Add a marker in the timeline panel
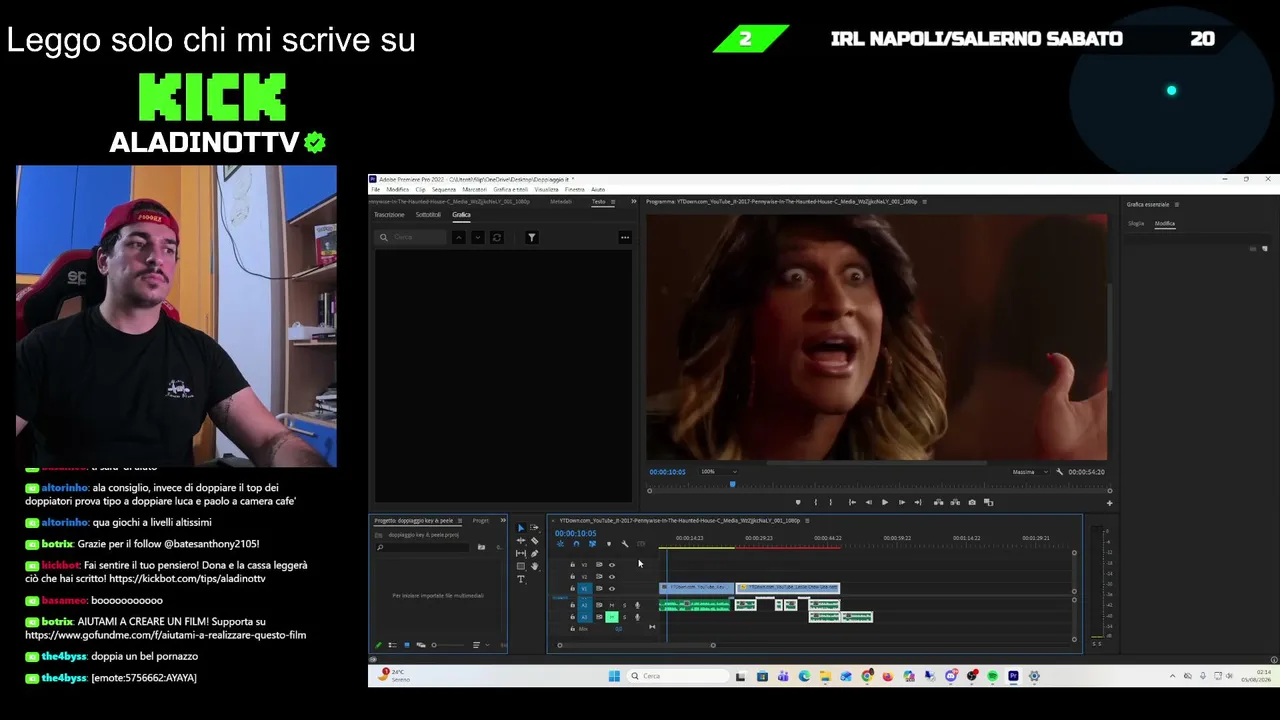 click(608, 544)
